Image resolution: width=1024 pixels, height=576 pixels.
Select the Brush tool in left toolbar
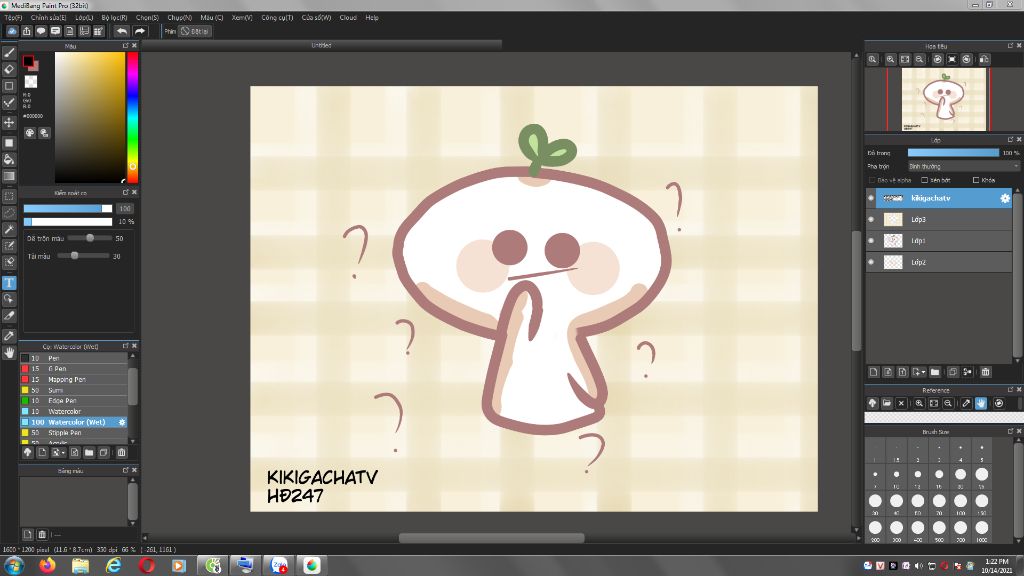pos(9,53)
